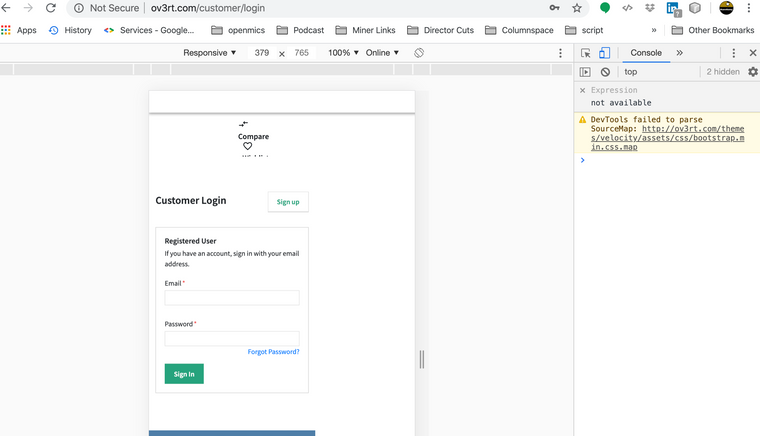Click the Compare link
This screenshot has width=760, height=436.
253,136
